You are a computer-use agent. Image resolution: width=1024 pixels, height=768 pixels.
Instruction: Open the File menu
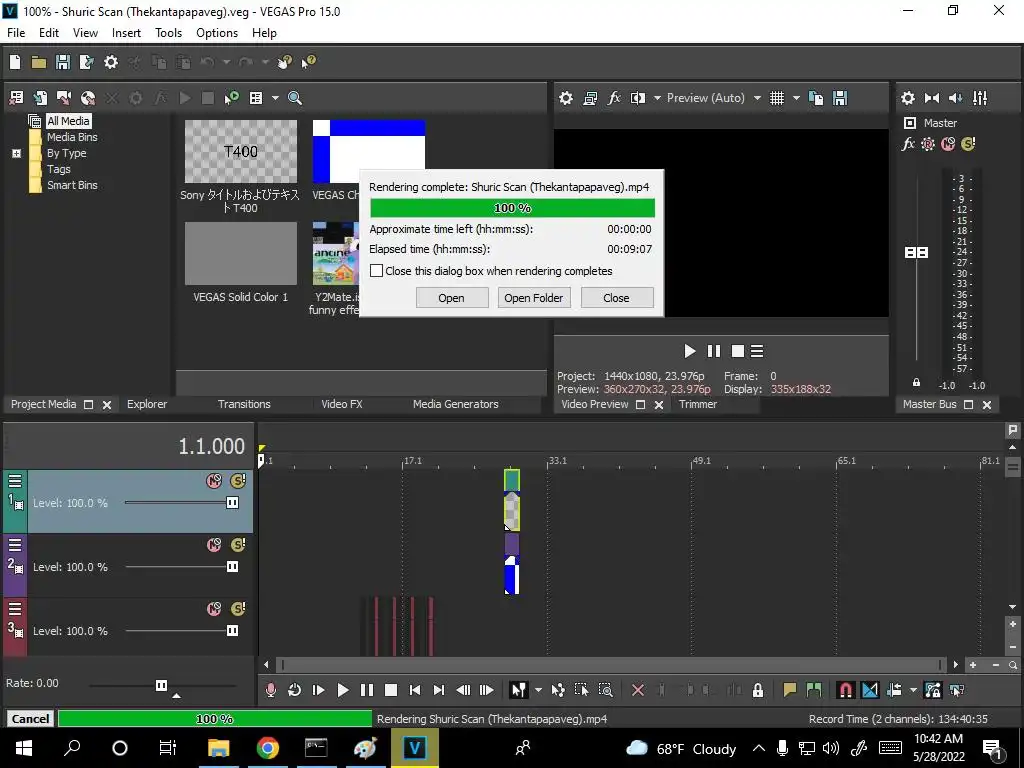pyautogui.click(x=16, y=33)
